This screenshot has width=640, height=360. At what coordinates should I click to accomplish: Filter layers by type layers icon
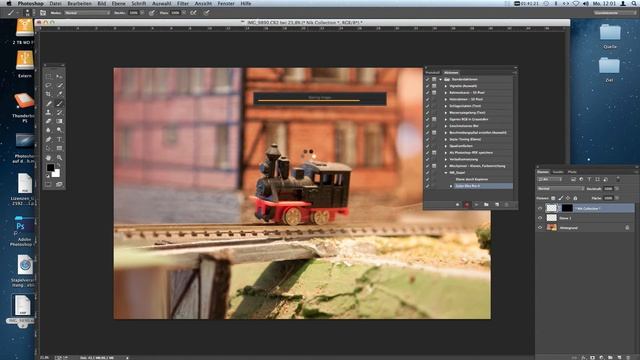pyautogui.click(x=589, y=179)
